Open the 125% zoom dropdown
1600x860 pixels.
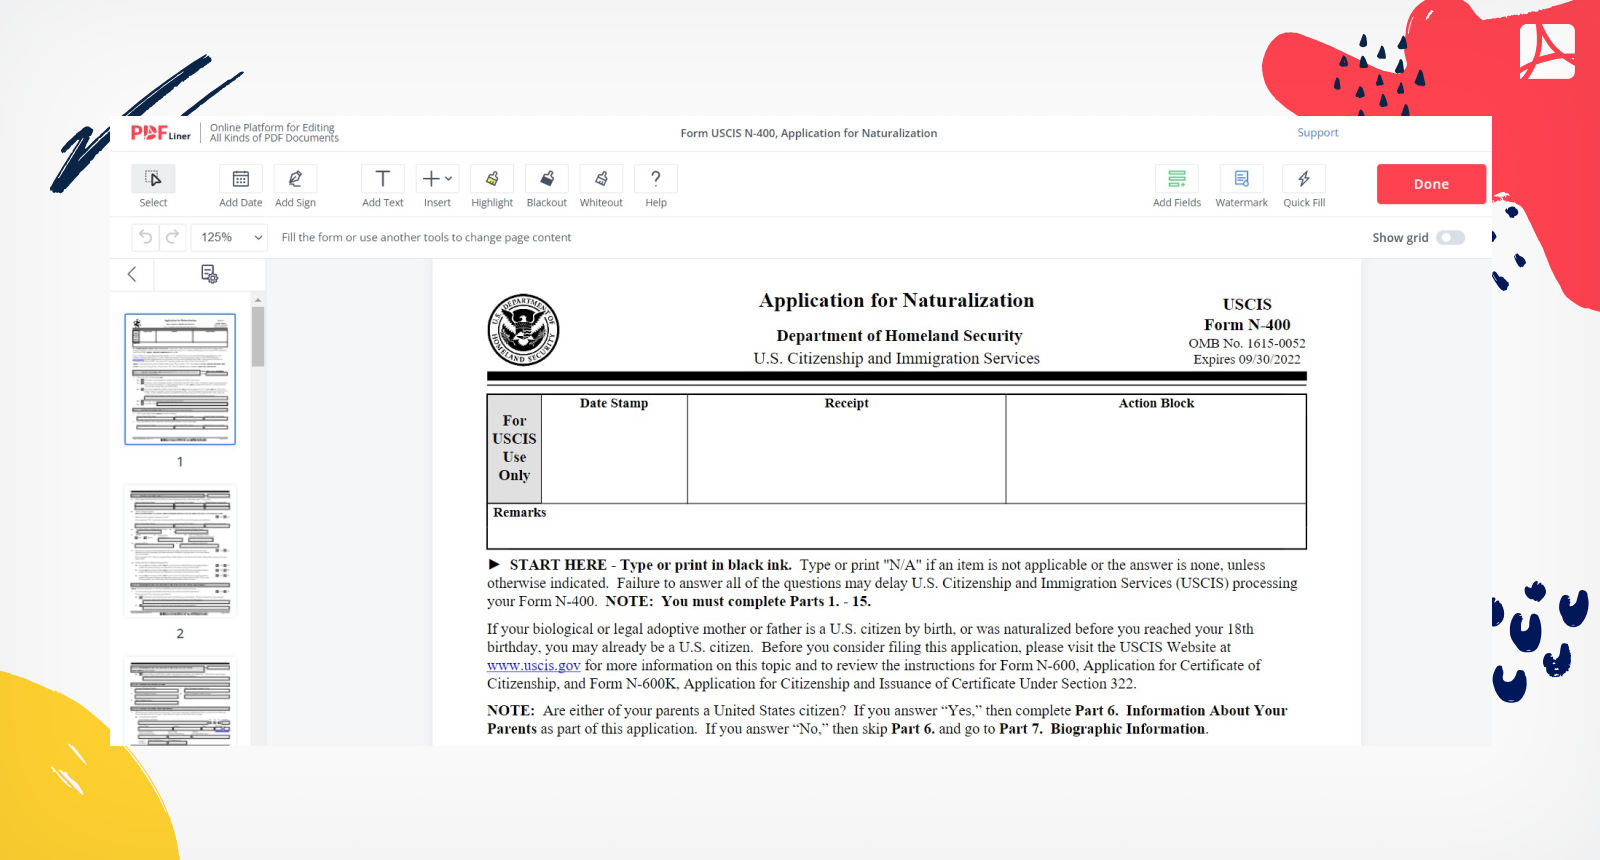[231, 237]
